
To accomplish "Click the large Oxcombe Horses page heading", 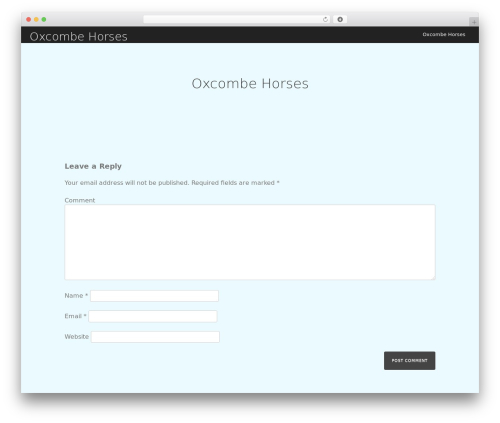I will (250, 83).
